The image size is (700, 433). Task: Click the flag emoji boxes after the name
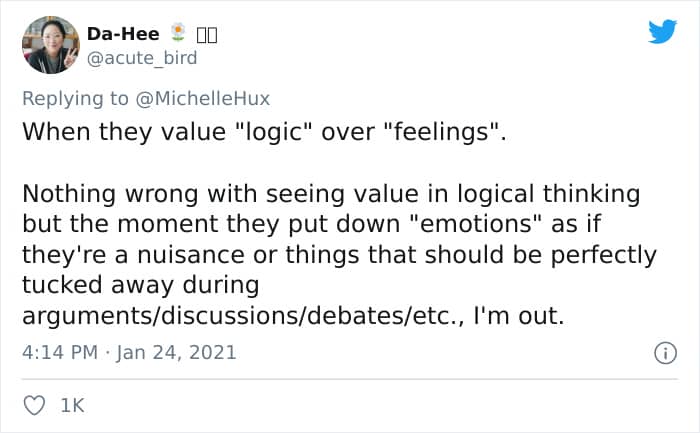tap(206, 34)
